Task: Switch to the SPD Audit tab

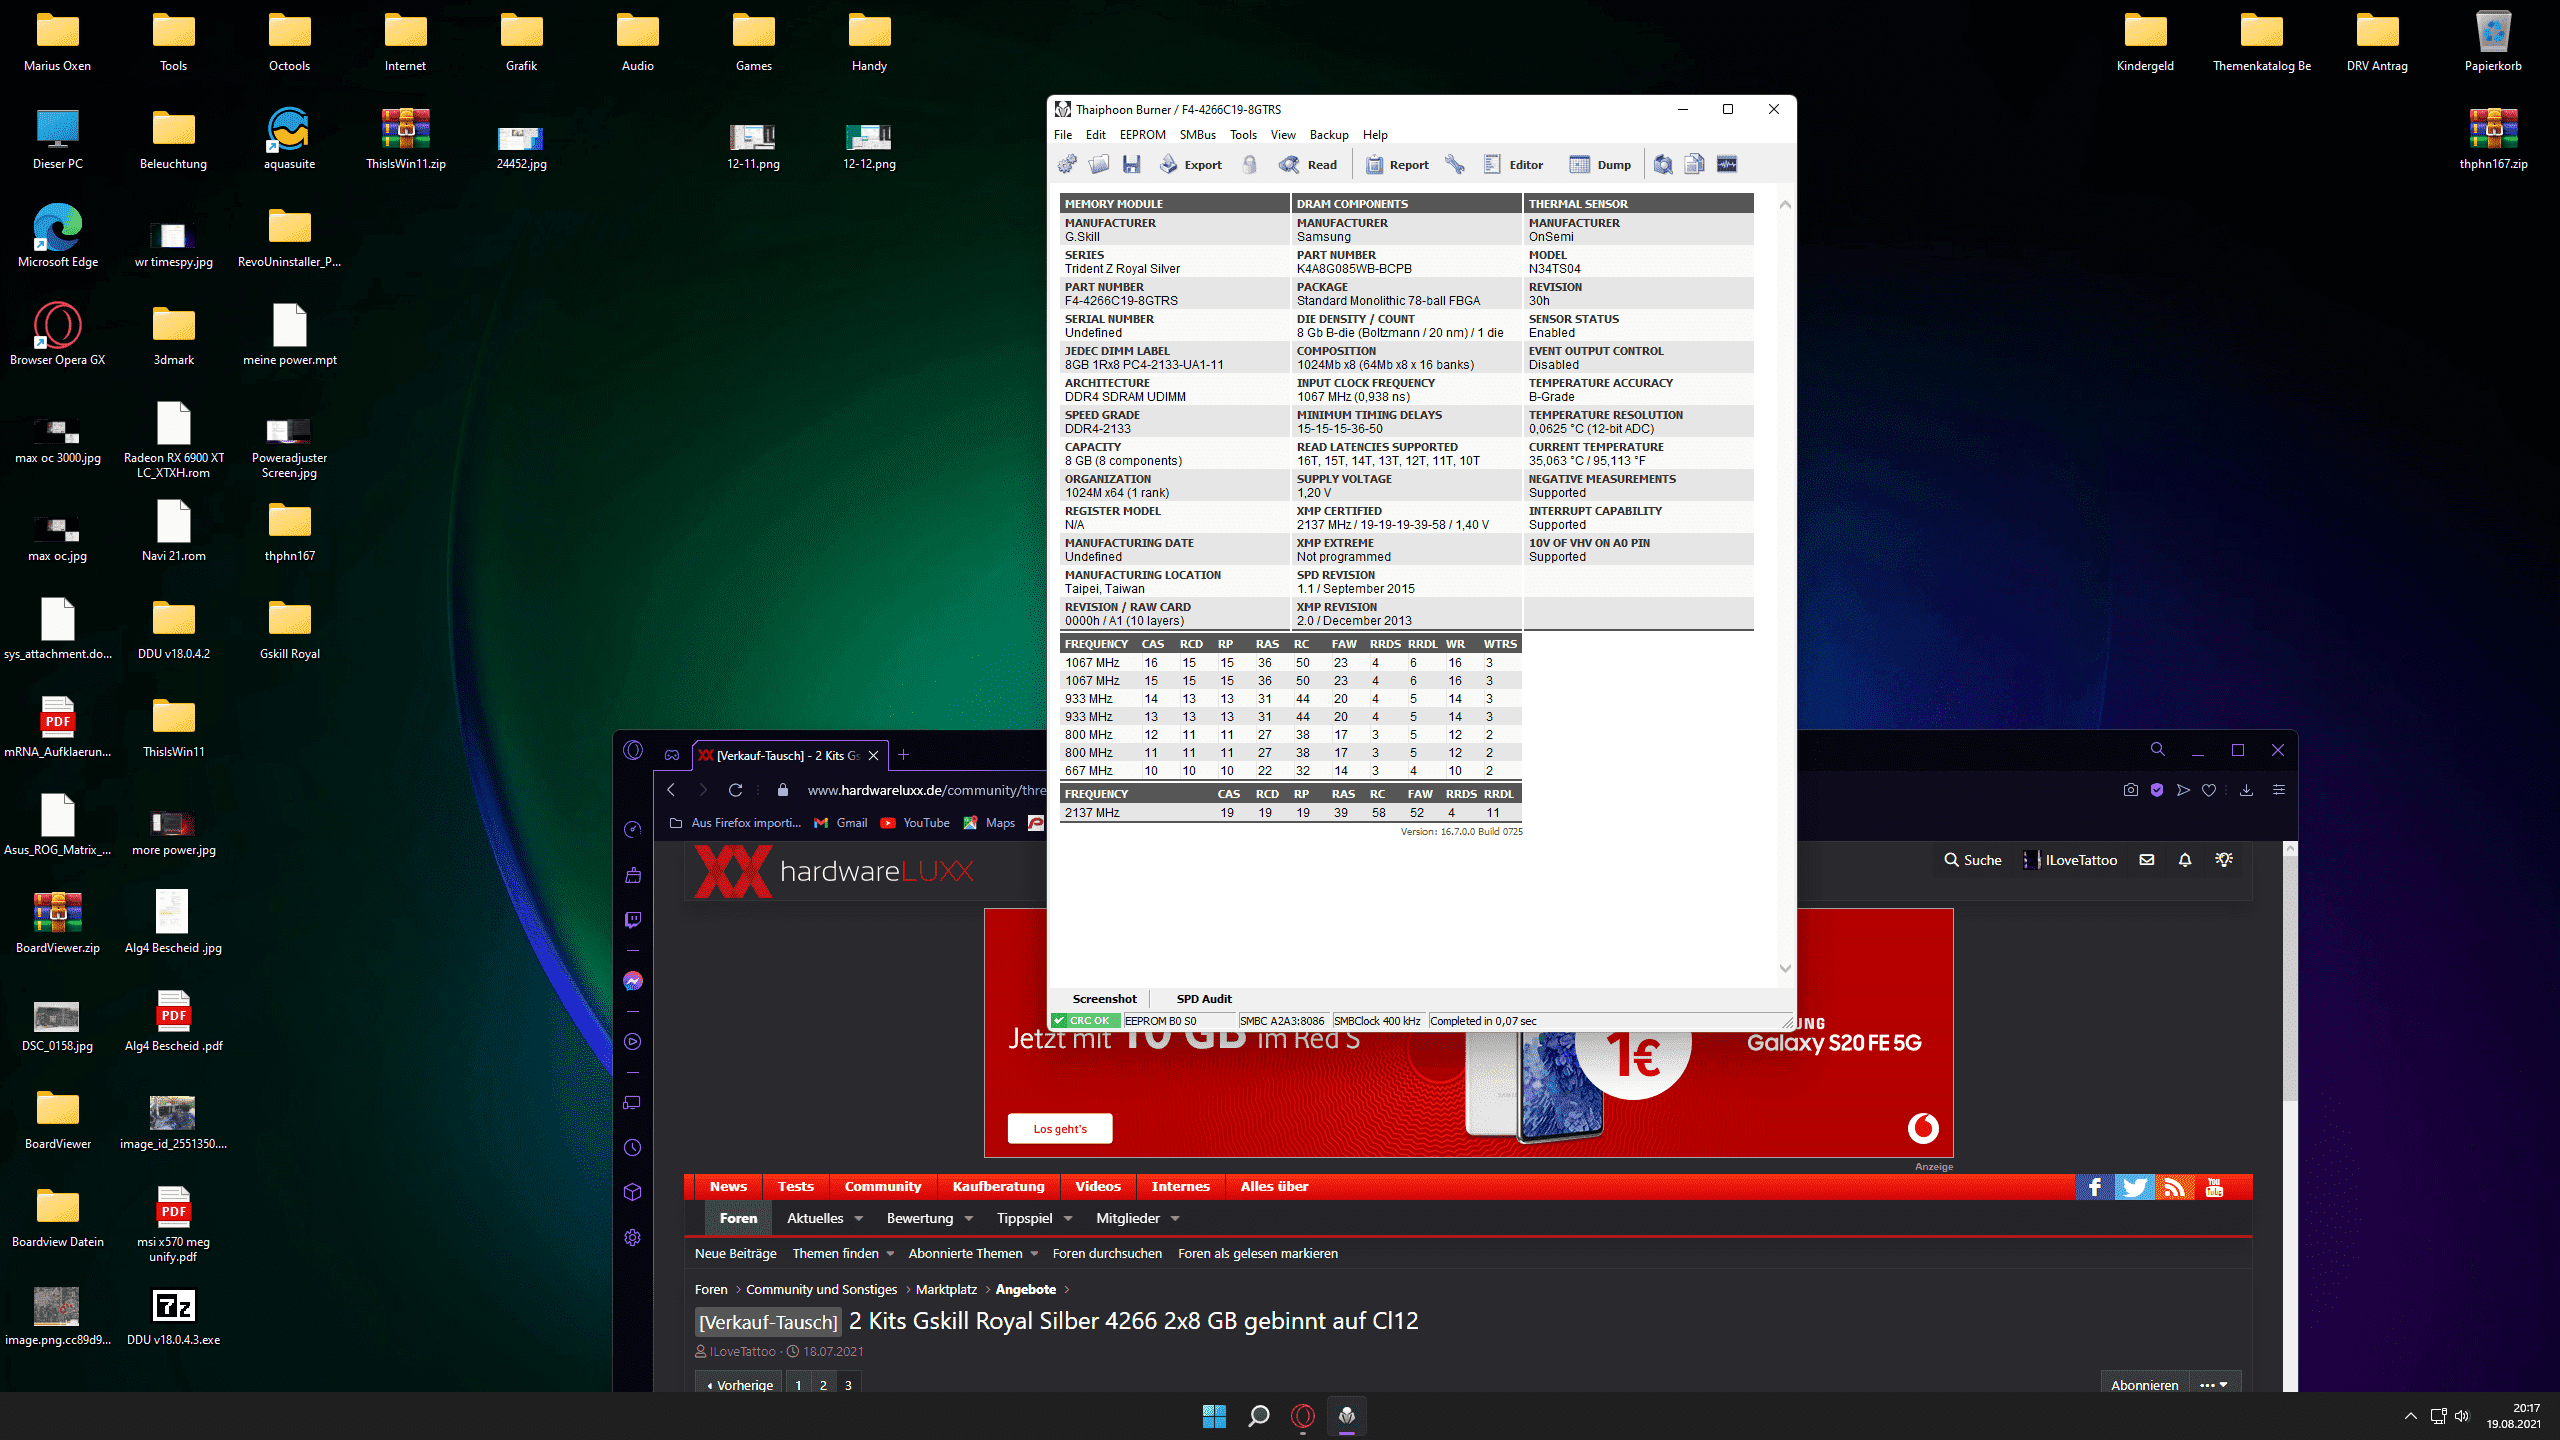Action: [1203, 999]
